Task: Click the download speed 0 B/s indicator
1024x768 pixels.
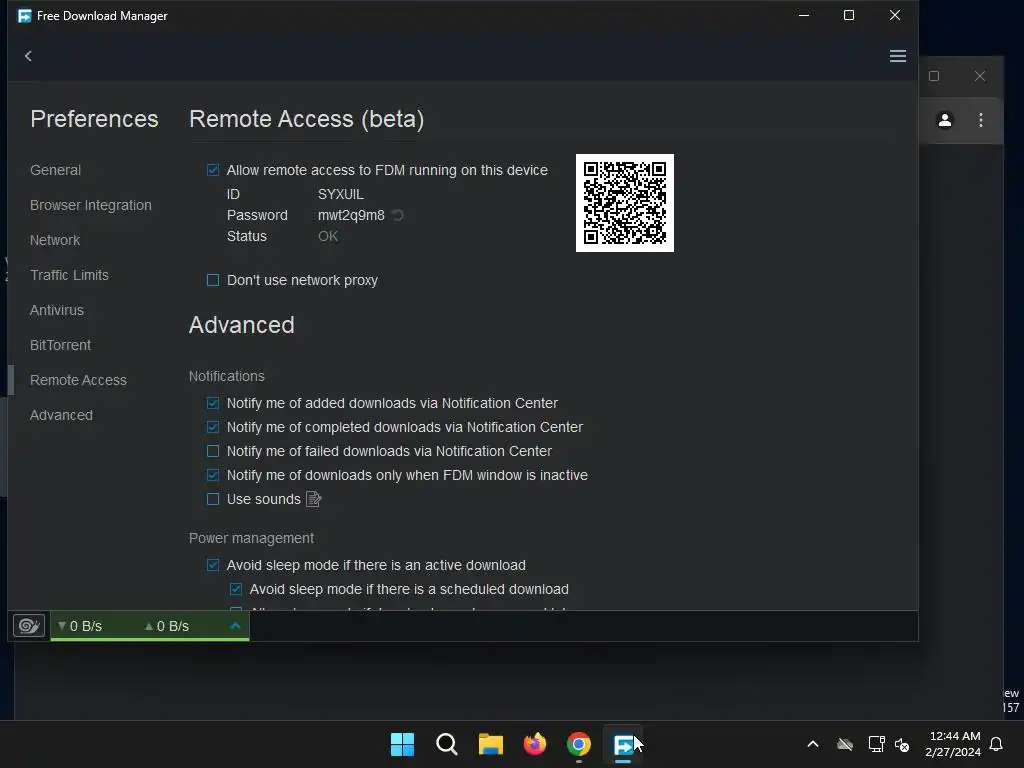Action: tap(80, 626)
